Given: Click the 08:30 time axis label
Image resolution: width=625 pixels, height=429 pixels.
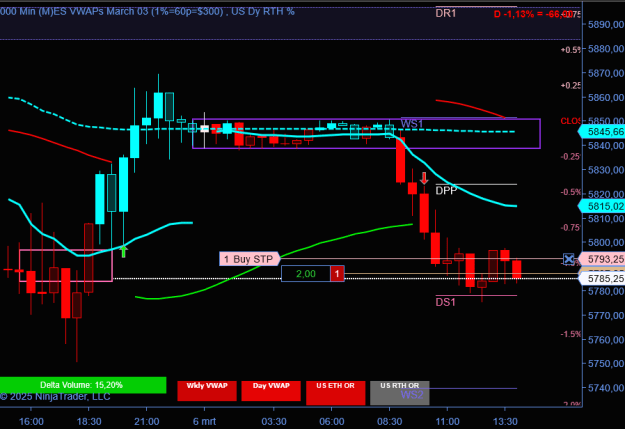Looking at the screenshot, I should pos(389,421).
